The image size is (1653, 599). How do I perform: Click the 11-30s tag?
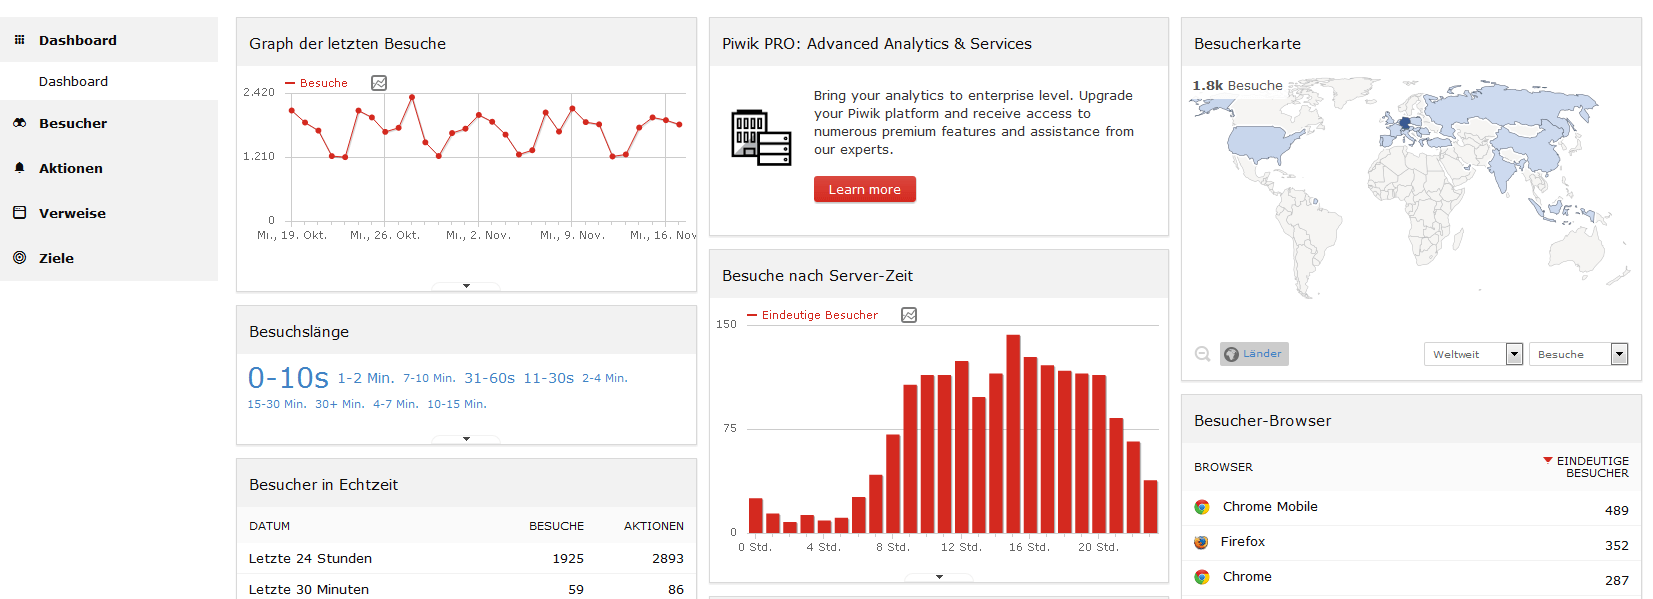[x=548, y=378]
